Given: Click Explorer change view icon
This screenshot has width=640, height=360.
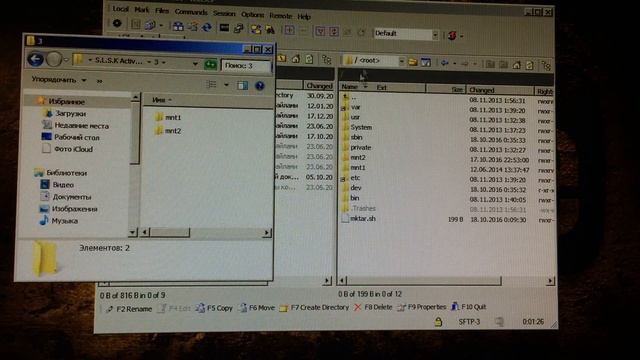Looking at the screenshot, I should coord(211,84).
